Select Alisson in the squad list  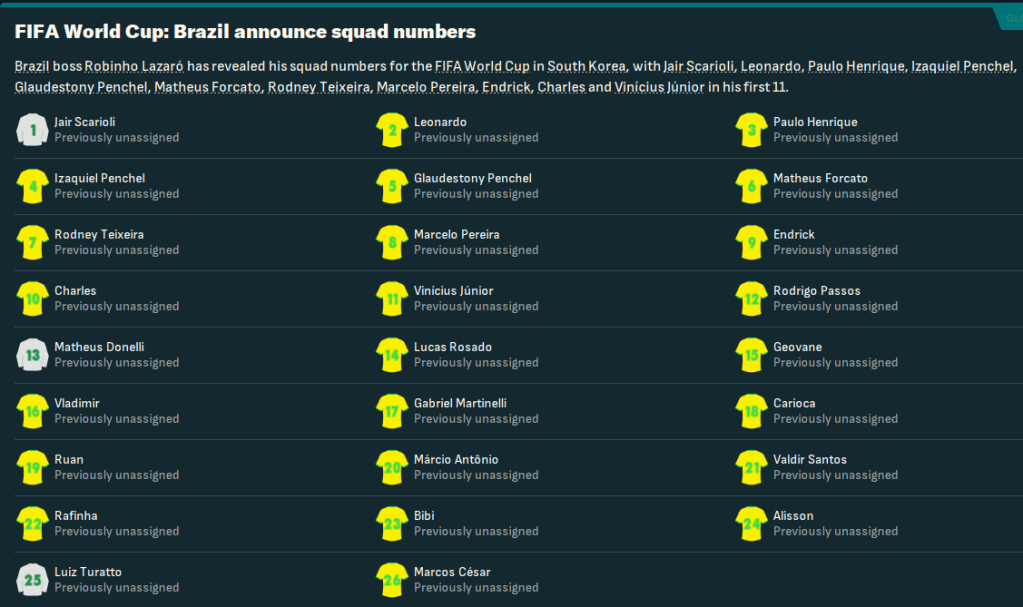pyautogui.click(x=793, y=516)
